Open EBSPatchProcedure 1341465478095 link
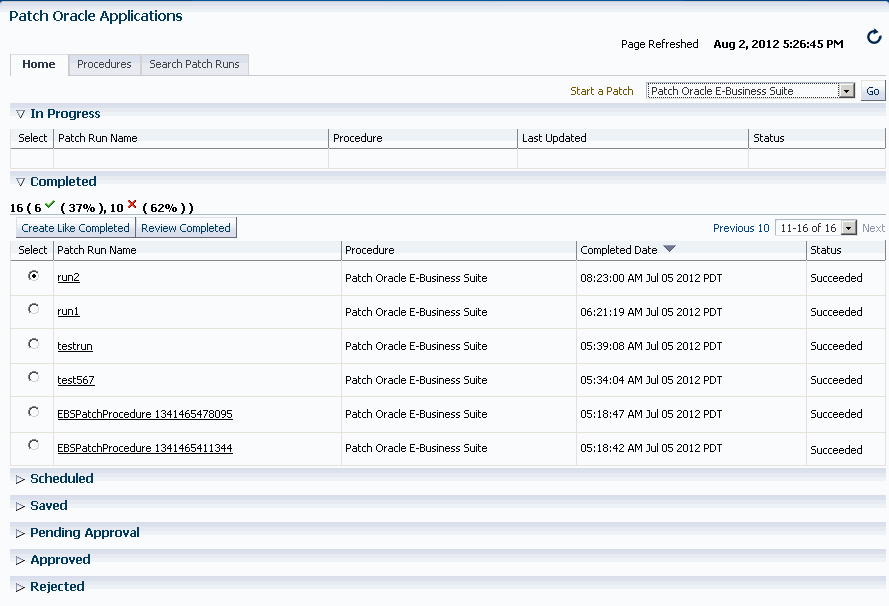 click(x=145, y=414)
